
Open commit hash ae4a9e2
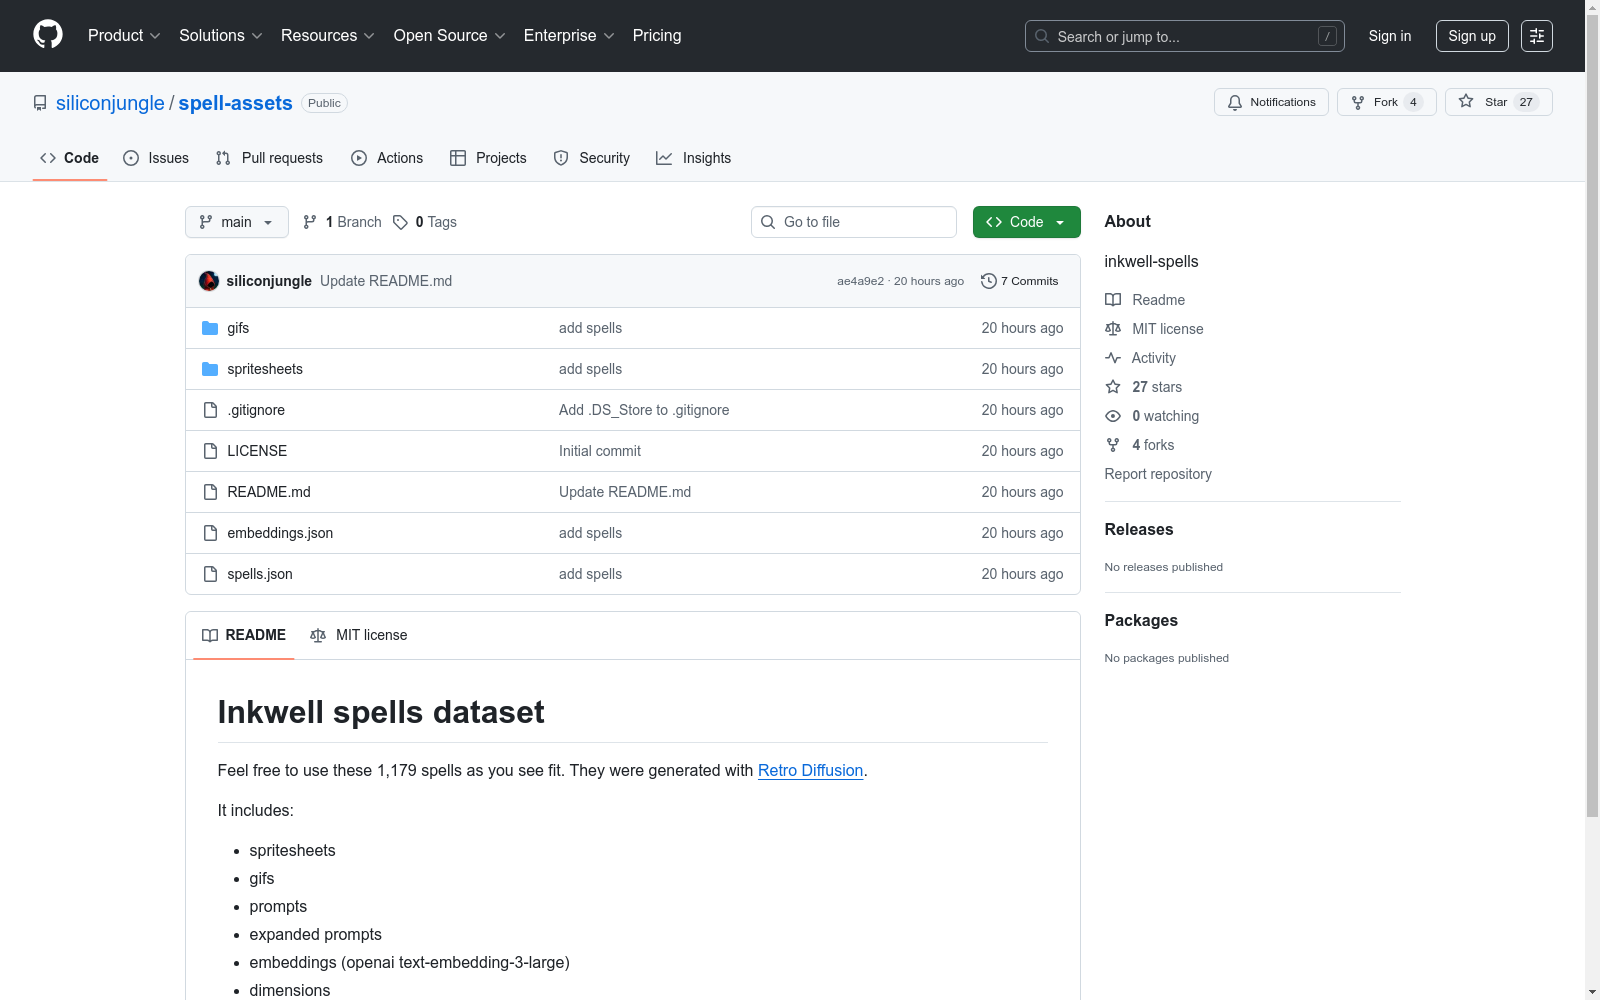point(861,281)
